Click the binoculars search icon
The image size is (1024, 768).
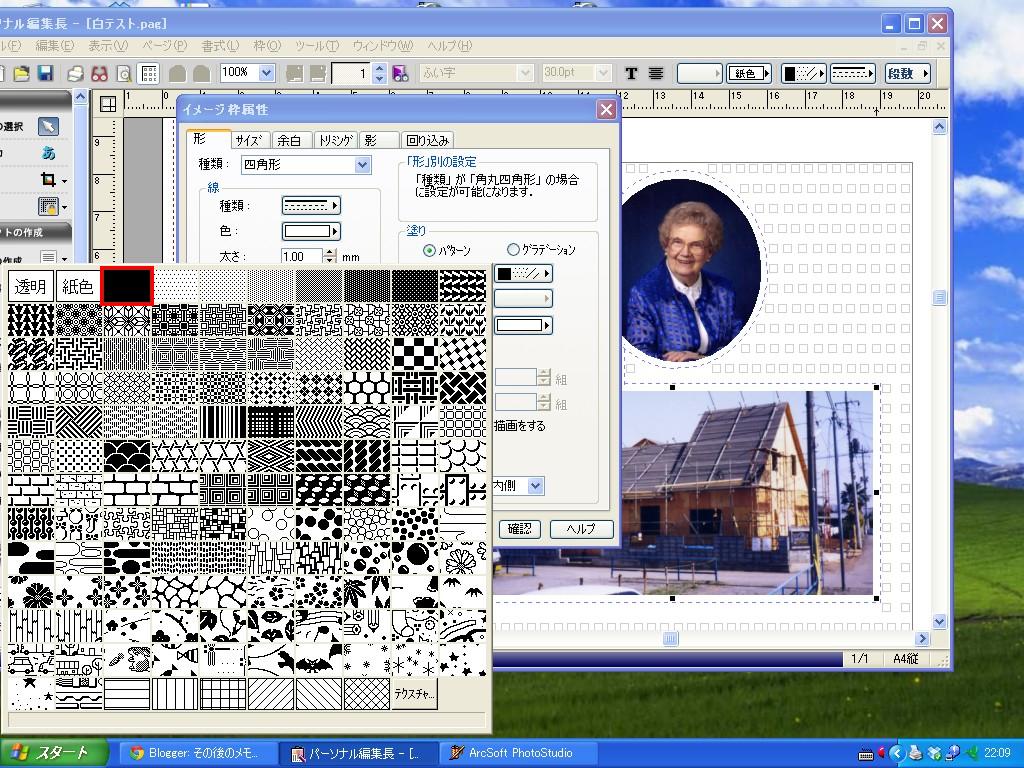(x=99, y=73)
